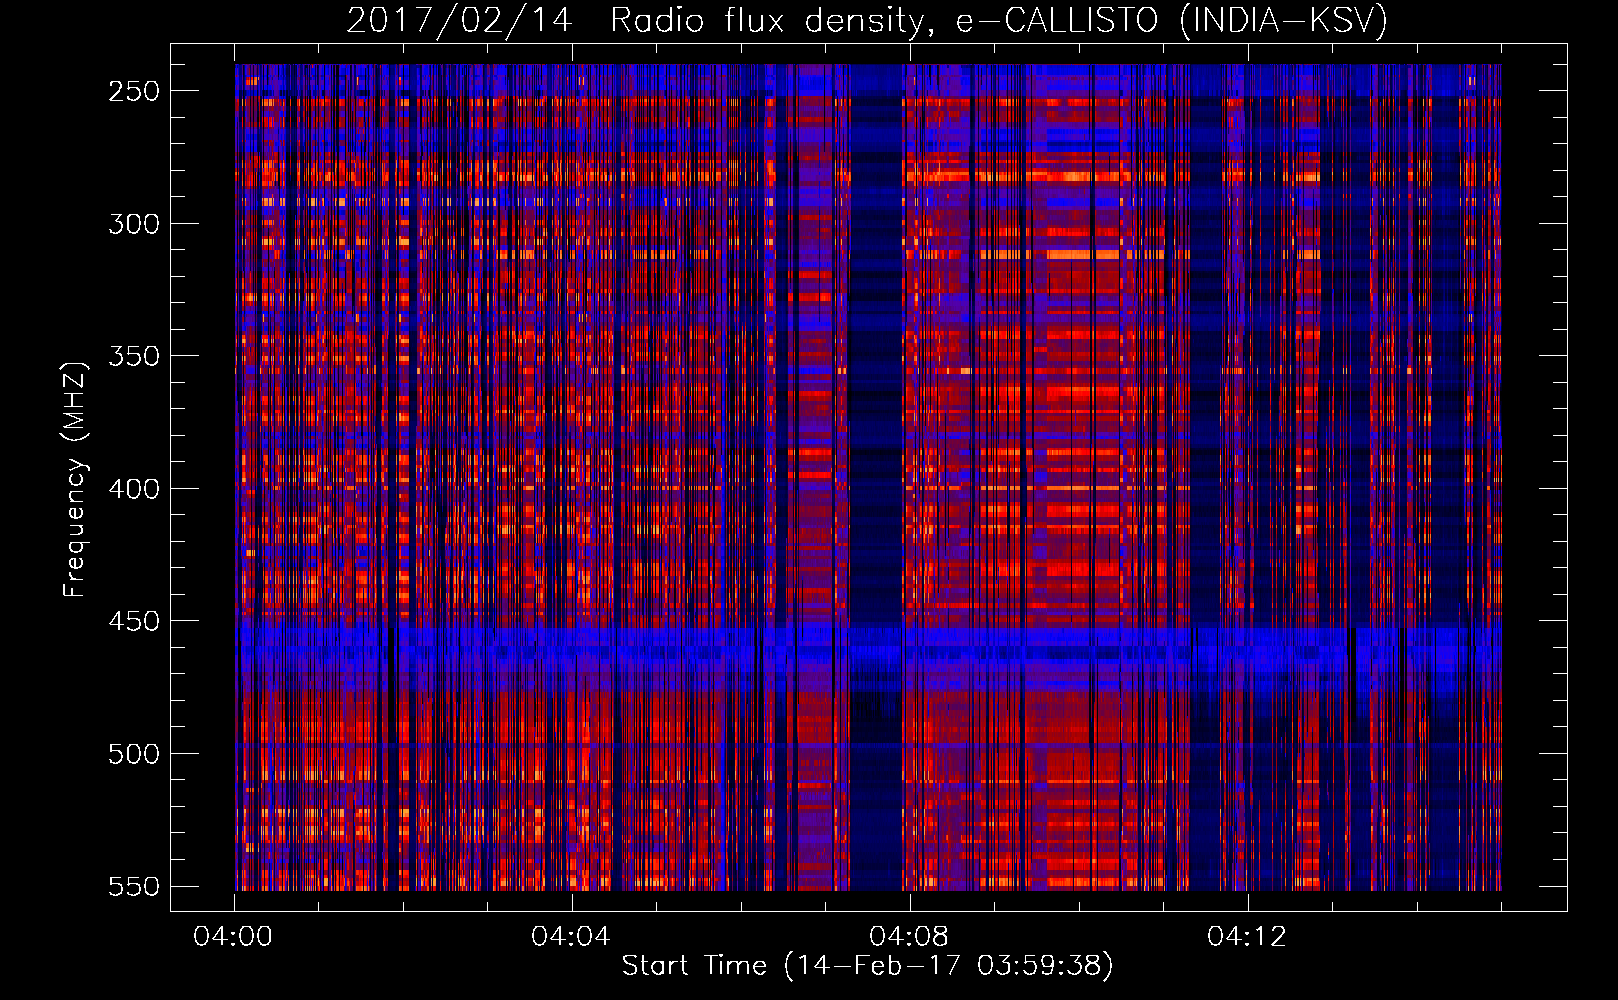The height and width of the screenshot is (1000, 1618).
Task: Click the 'Start Time (14-Feb-17 03:59:38)' label
Action: click(x=867, y=966)
